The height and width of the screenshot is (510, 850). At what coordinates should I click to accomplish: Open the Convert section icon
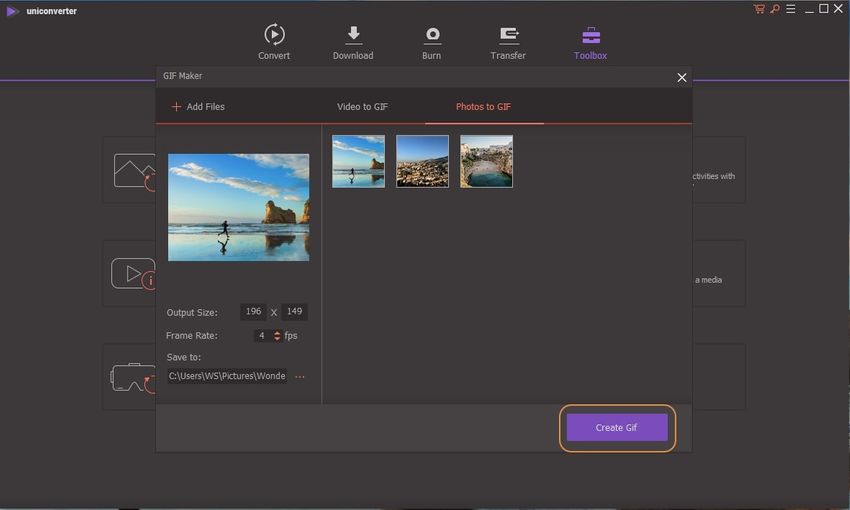pos(274,35)
